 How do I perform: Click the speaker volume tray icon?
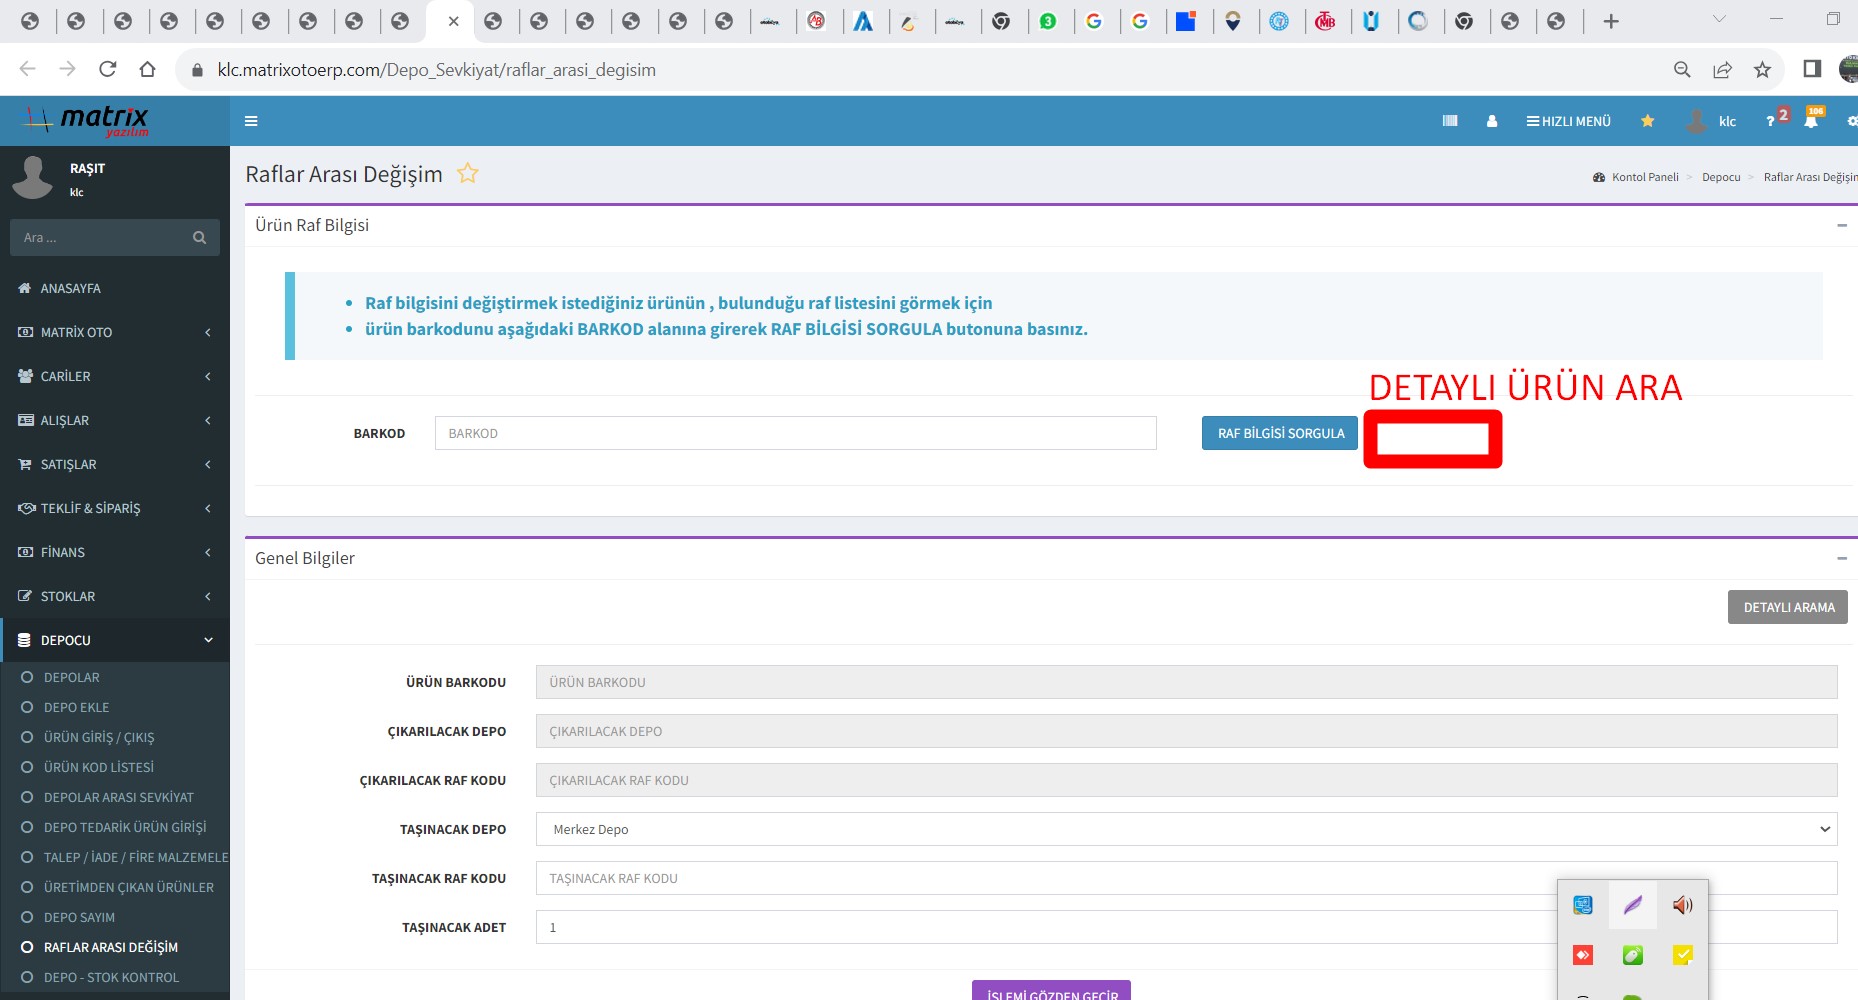click(x=1682, y=905)
